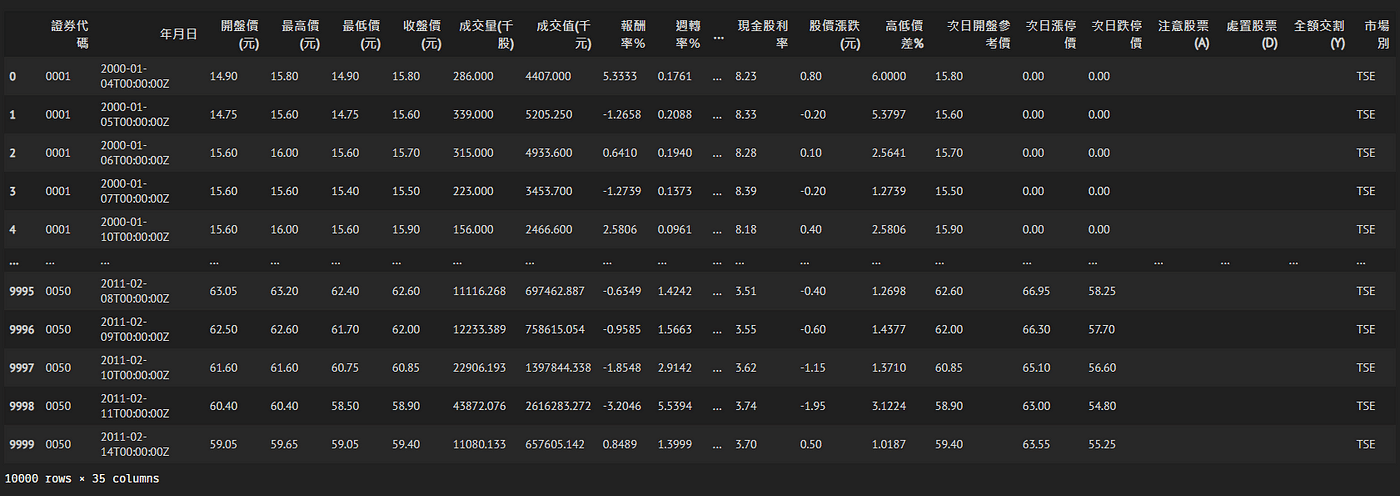Screen dimensions: 1400x496
Task: Click the 週轉率 cell 5.5394
Action: pyautogui.click(x=677, y=405)
